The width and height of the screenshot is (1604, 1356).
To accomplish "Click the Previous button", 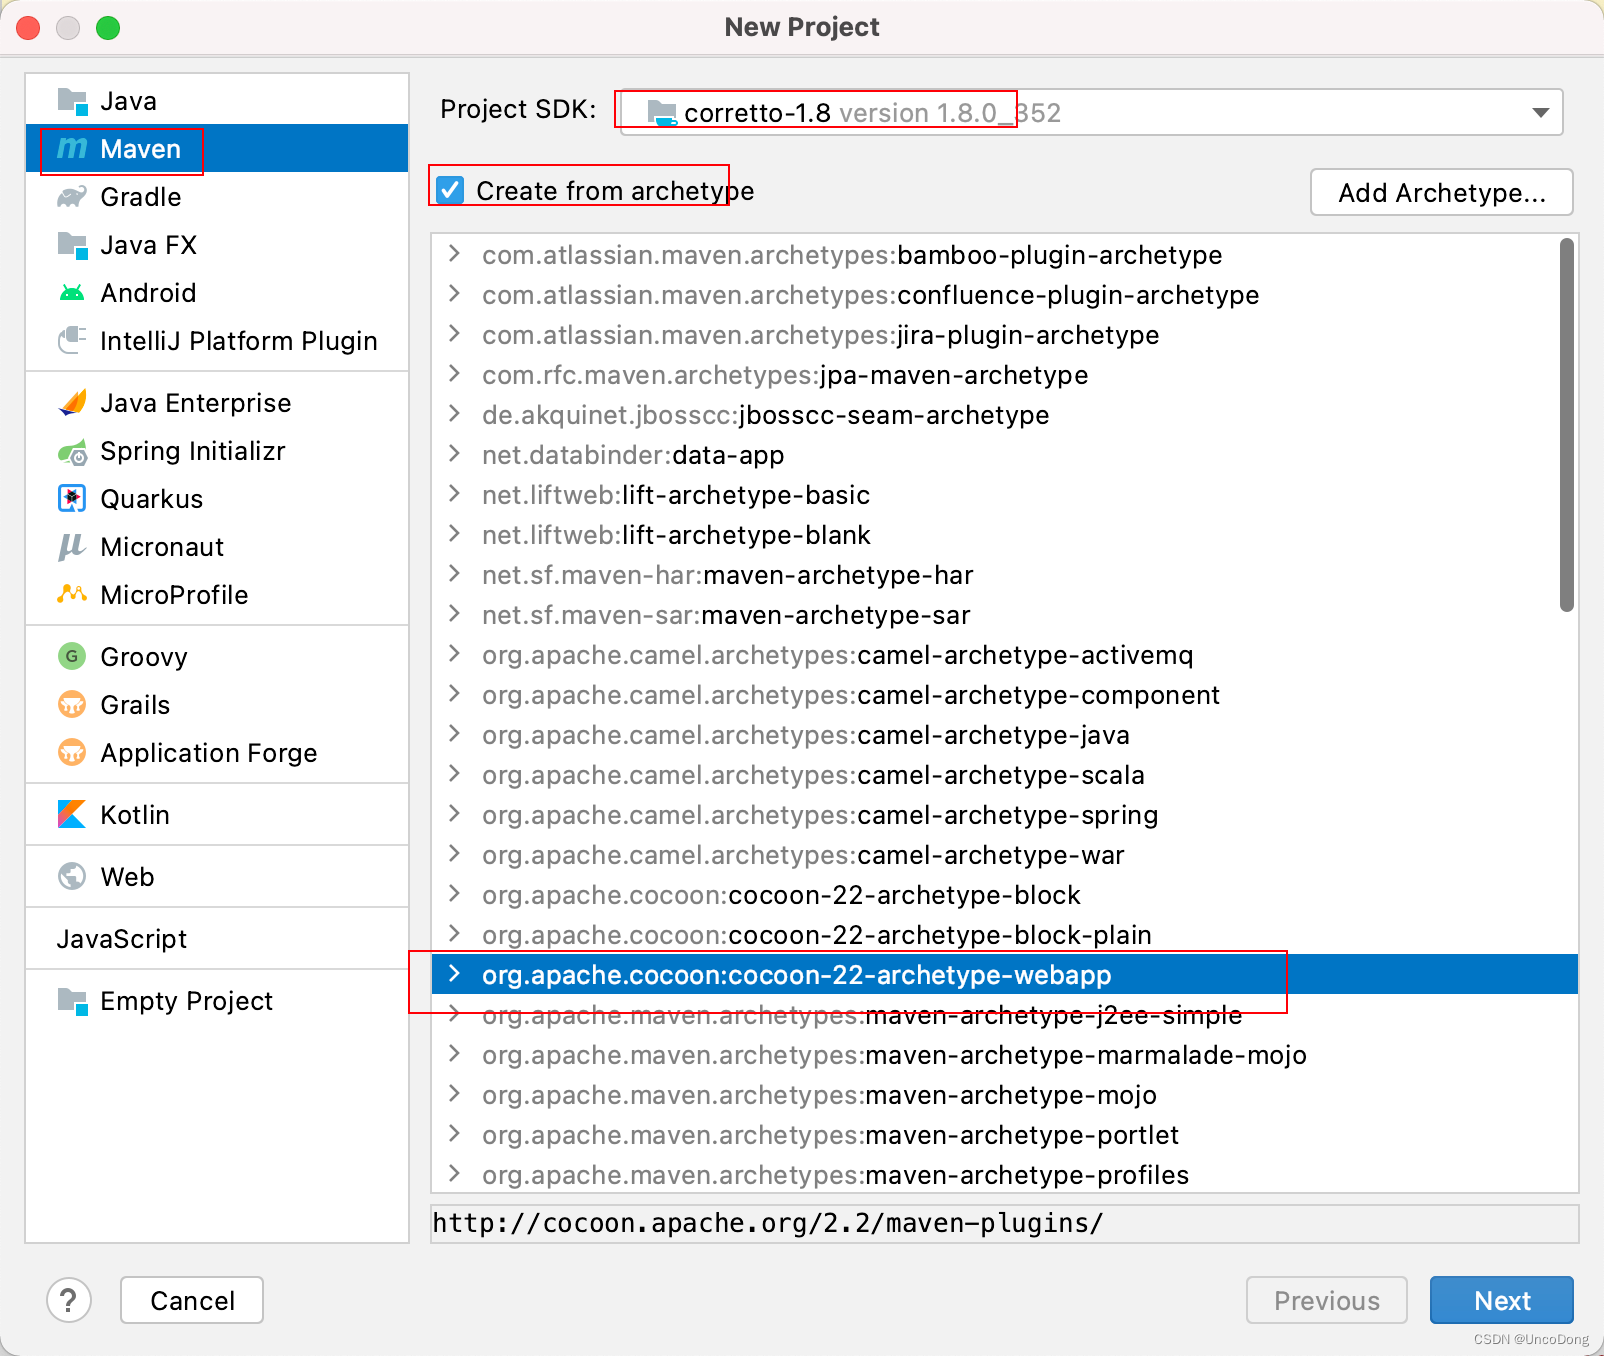I will point(1327,1300).
